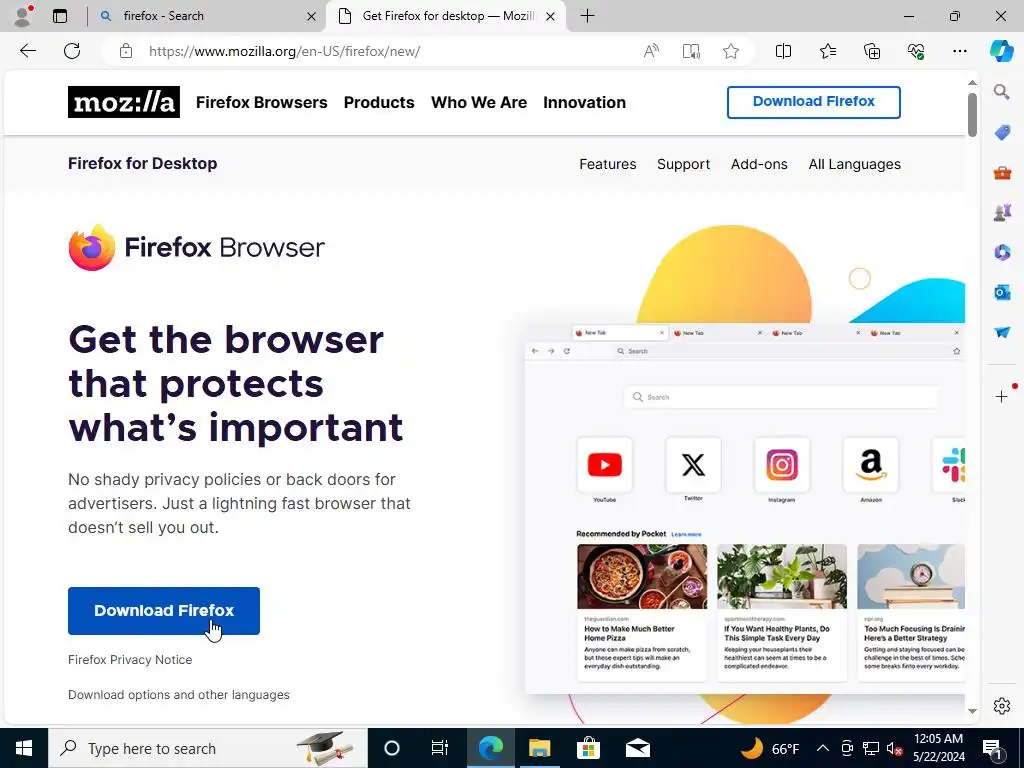Open Microsoft Store from the taskbar
The width and height of the screenshot is (1024, 768).
[x=588, y=748]
